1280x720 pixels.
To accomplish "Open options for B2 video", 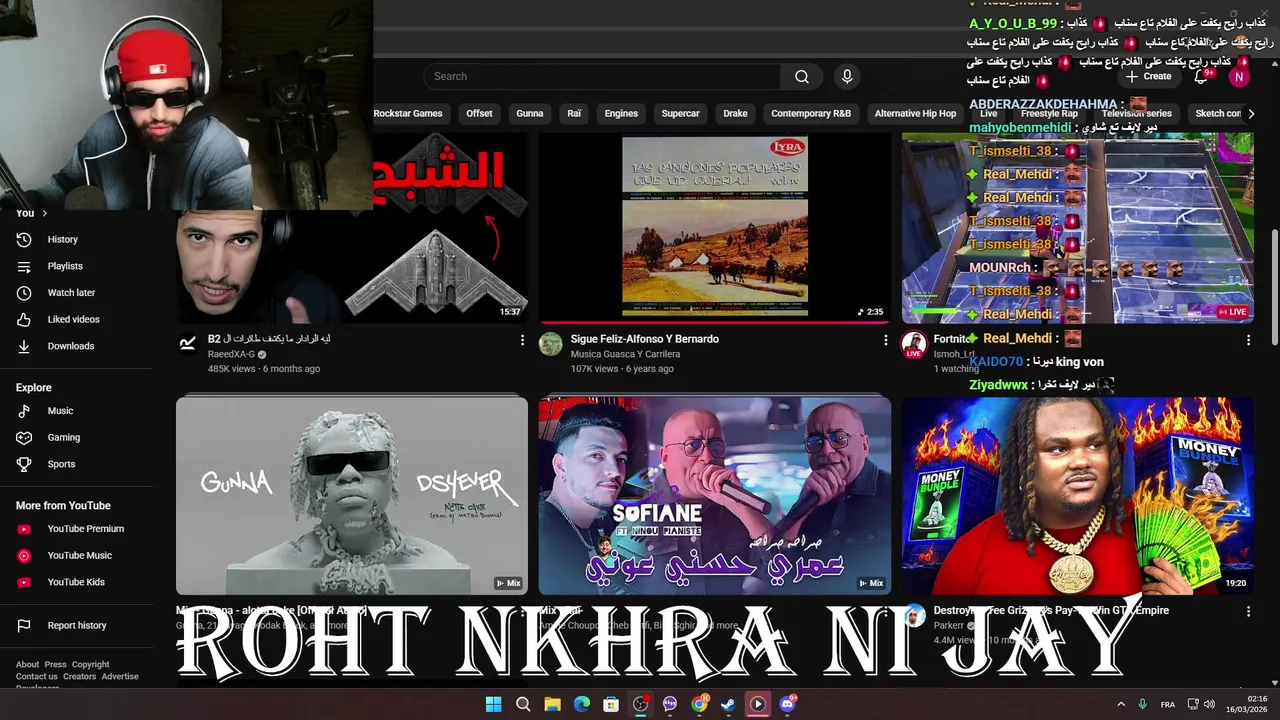I will click(x=522, y=340).
